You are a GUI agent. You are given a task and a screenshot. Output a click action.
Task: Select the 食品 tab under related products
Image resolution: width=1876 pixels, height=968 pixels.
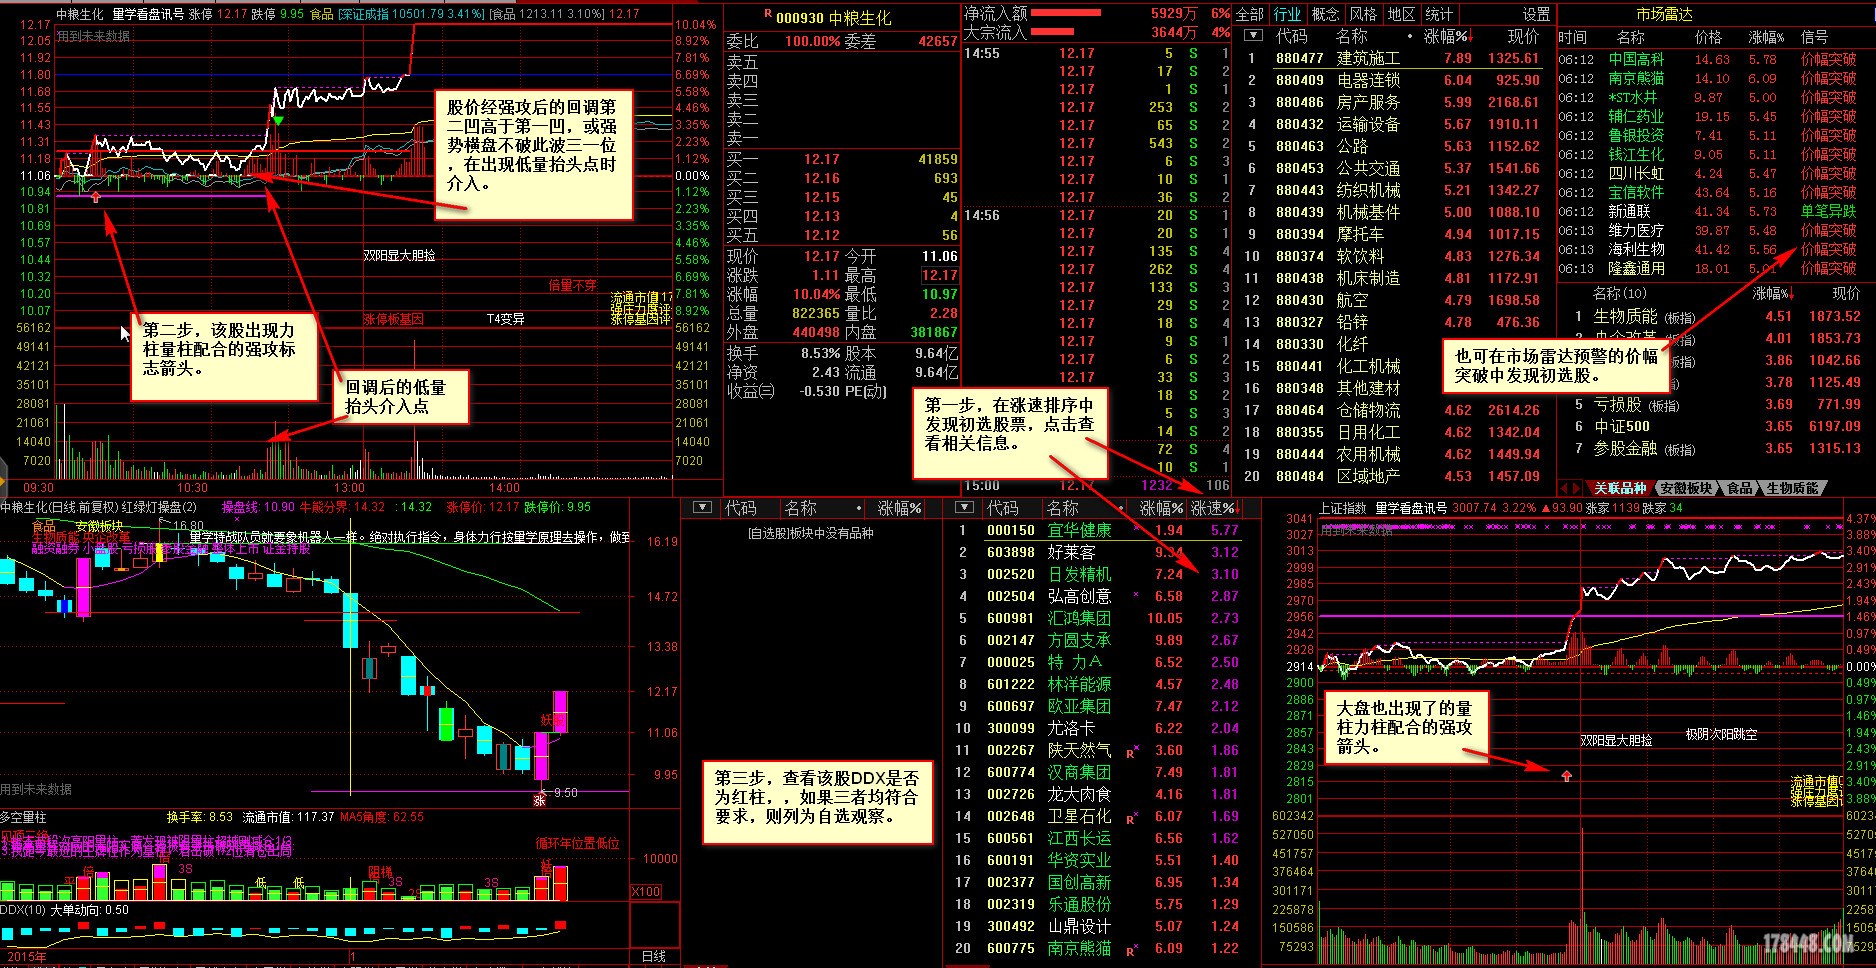(x=1740, y=488)
